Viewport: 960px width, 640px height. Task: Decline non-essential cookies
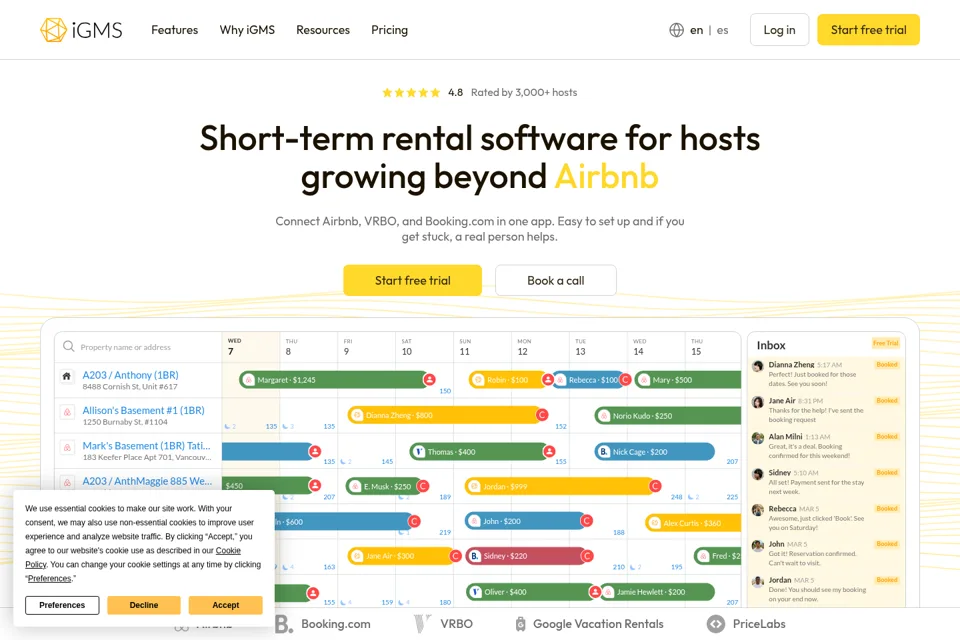(144, 605)
